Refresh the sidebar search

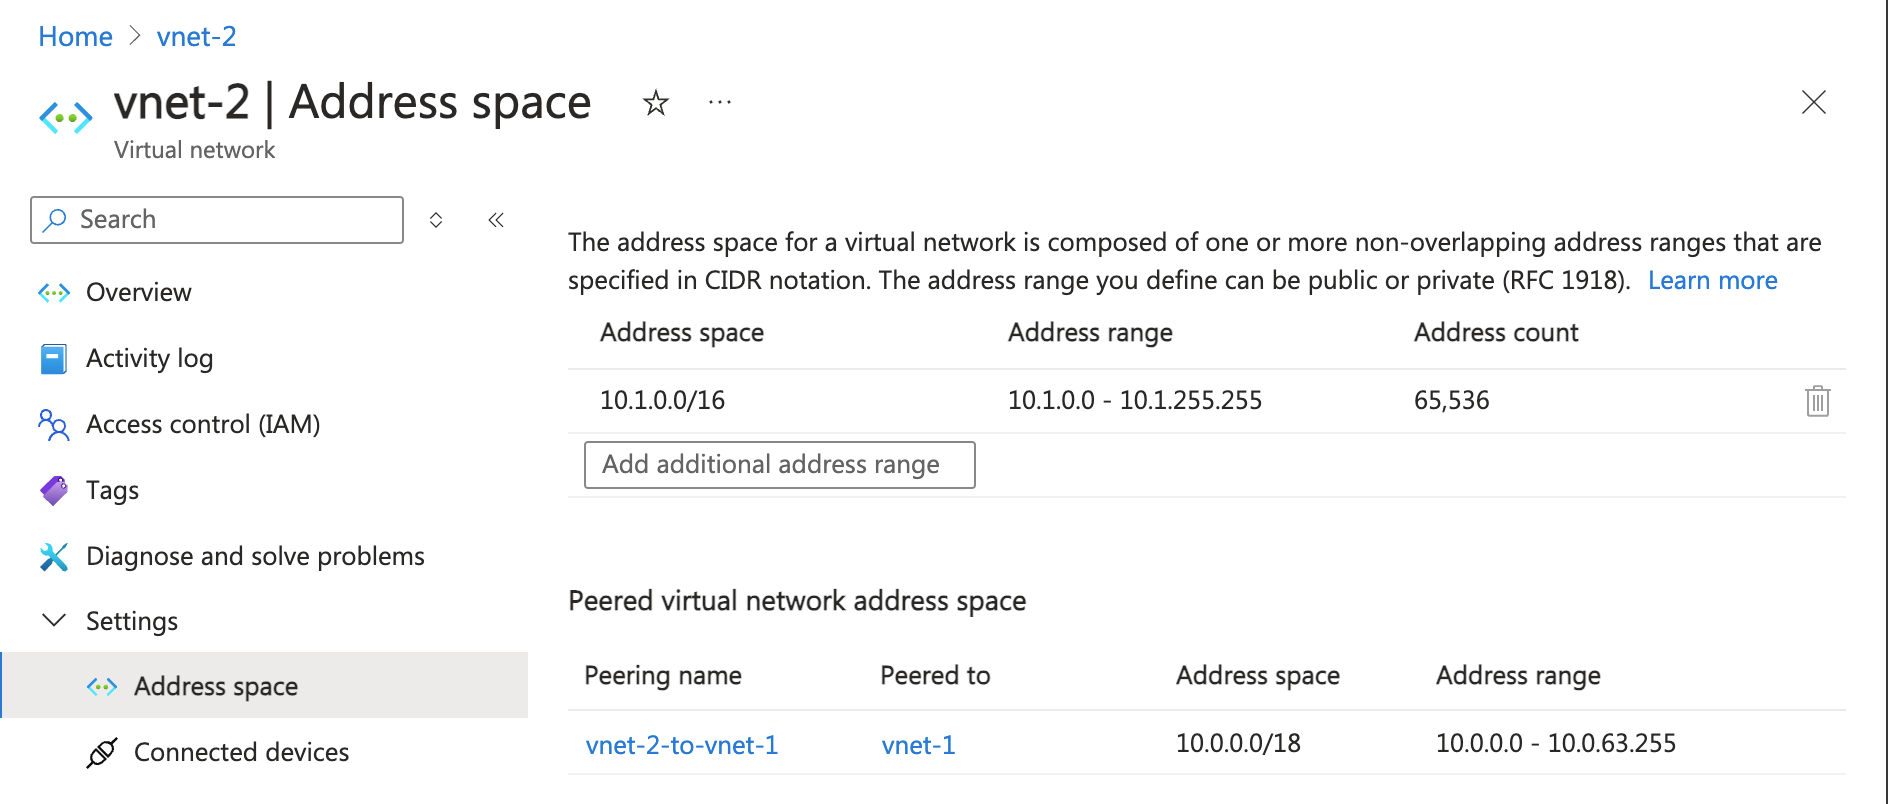click(x=436, y=220)
